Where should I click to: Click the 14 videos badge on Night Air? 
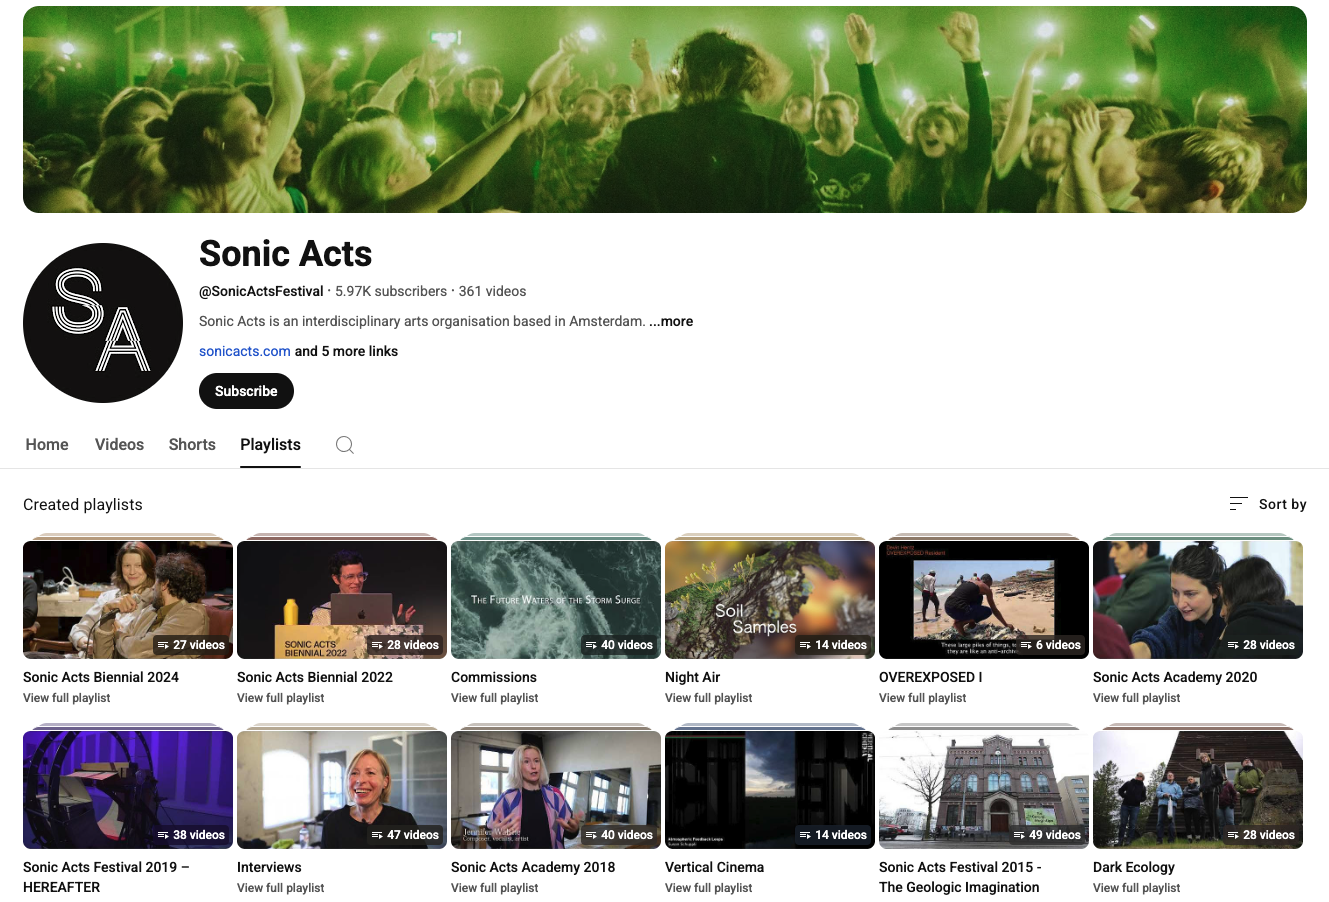[x=833, y=645]
